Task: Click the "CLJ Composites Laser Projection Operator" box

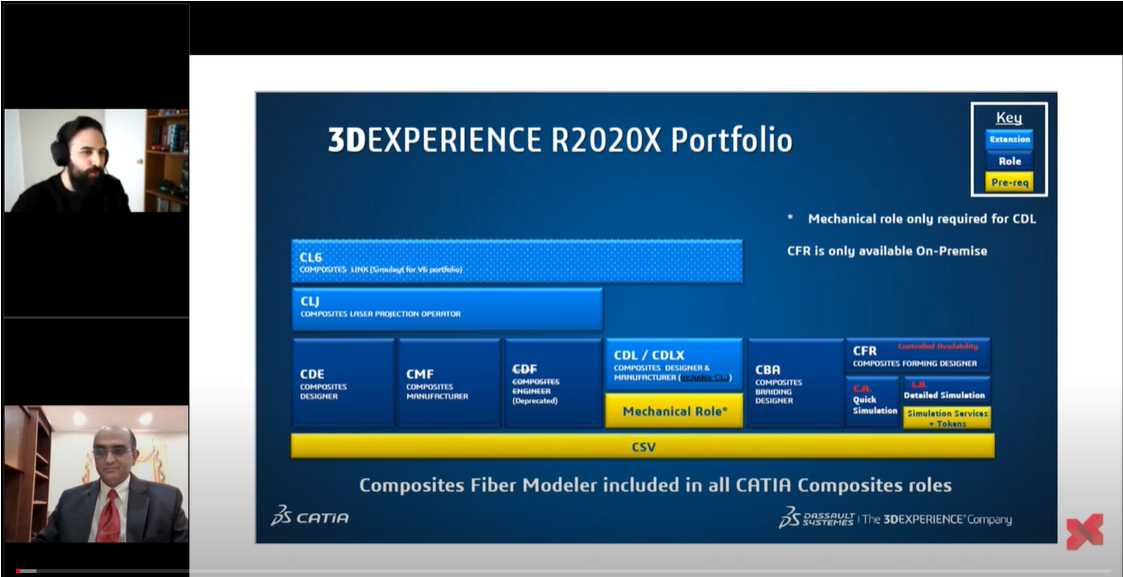Action: coord(447,309)
